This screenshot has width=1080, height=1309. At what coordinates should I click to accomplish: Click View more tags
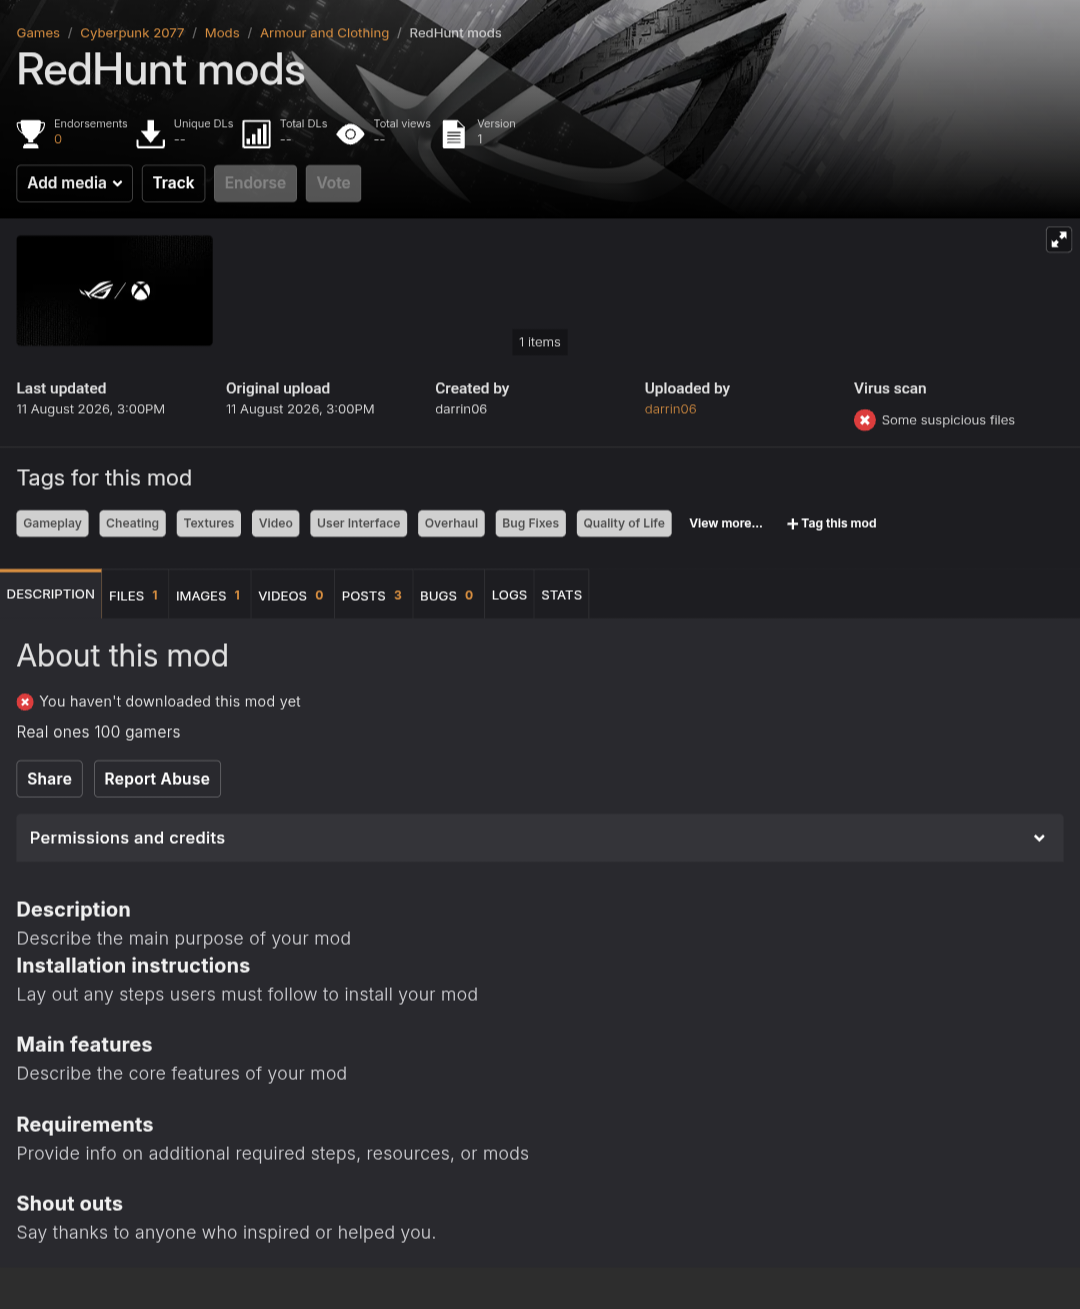pos(726,523)
